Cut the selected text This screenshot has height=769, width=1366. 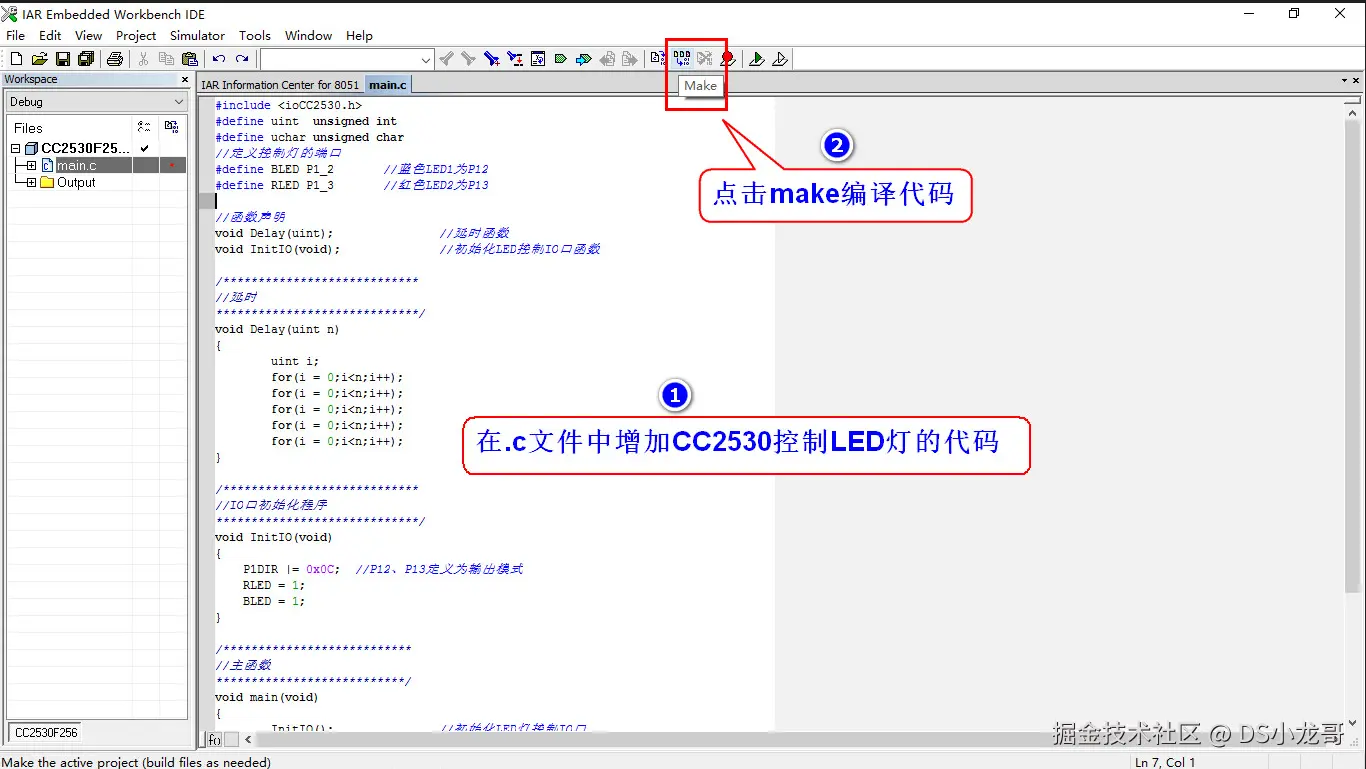(143, 58)
